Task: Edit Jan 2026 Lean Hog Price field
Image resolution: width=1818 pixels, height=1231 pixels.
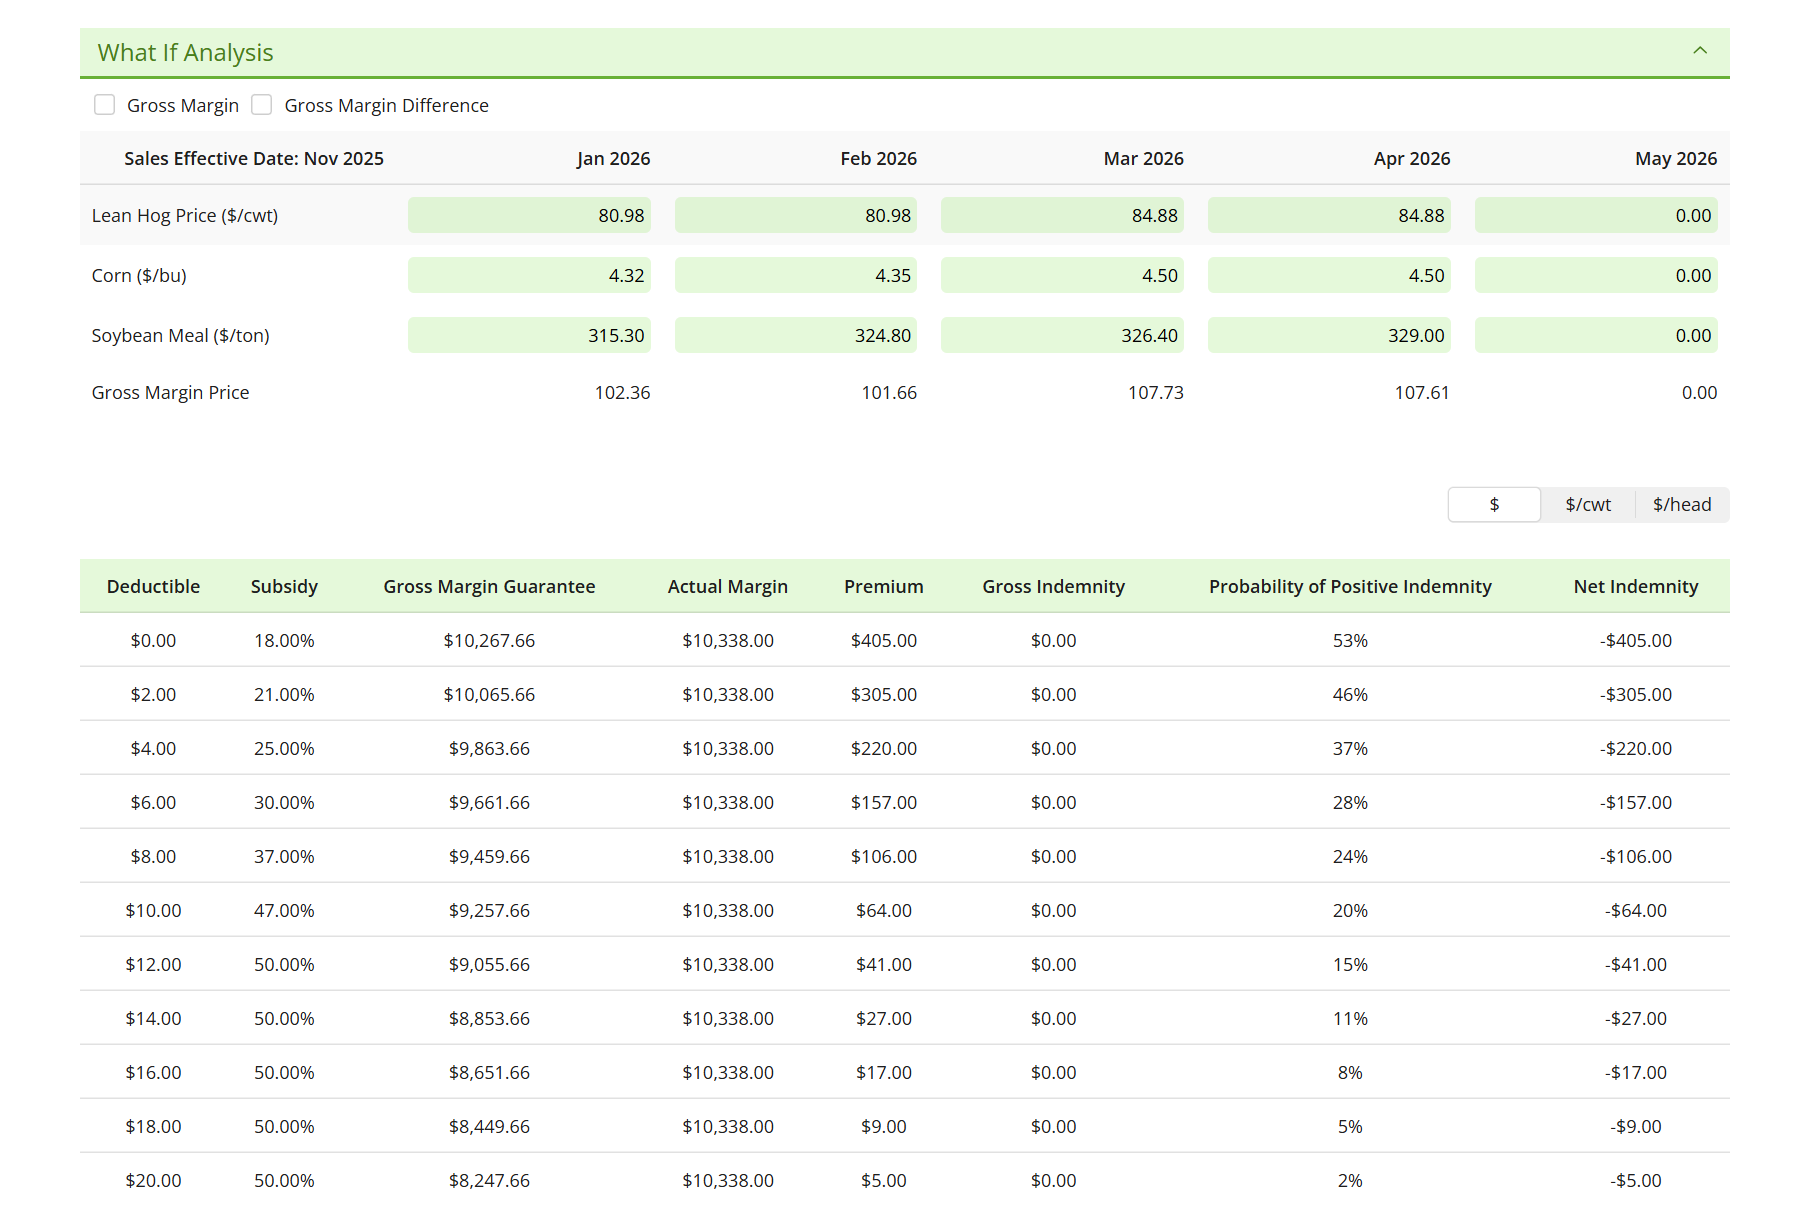Action: pyautogui.click(x=529, y=216)
